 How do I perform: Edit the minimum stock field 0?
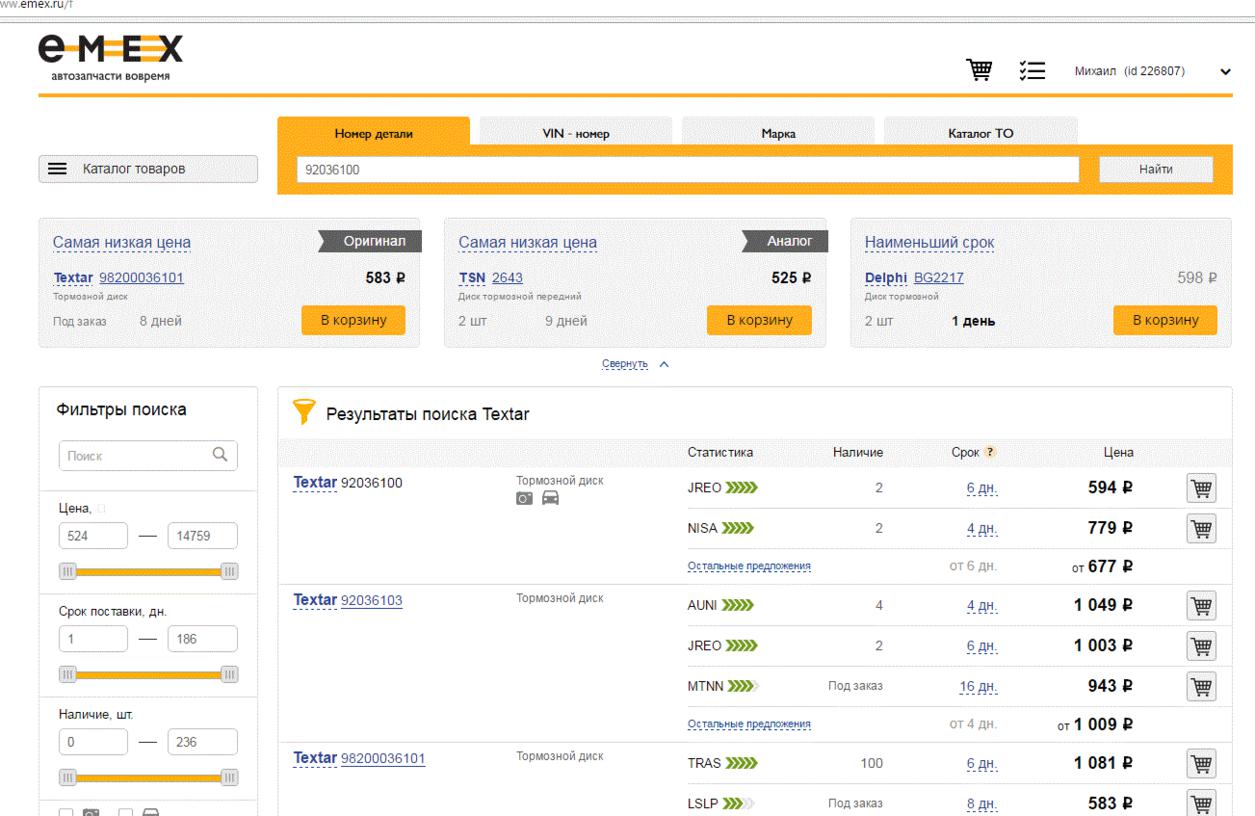pyautogui.click(x=94, y=742)
